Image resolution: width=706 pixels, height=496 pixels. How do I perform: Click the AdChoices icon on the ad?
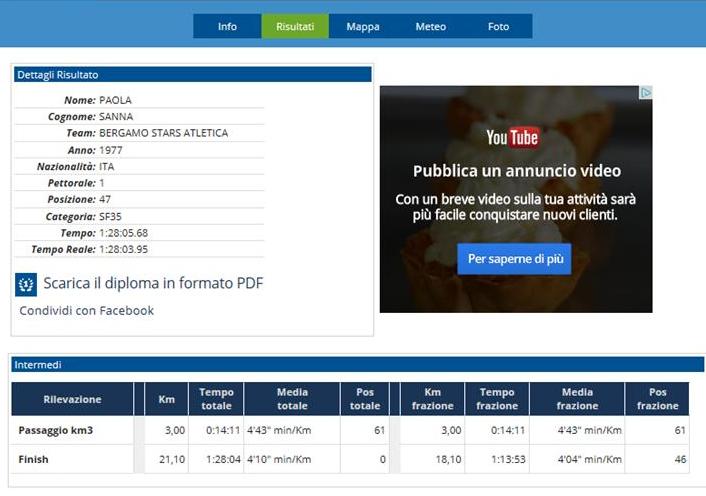tap(646, 92)
